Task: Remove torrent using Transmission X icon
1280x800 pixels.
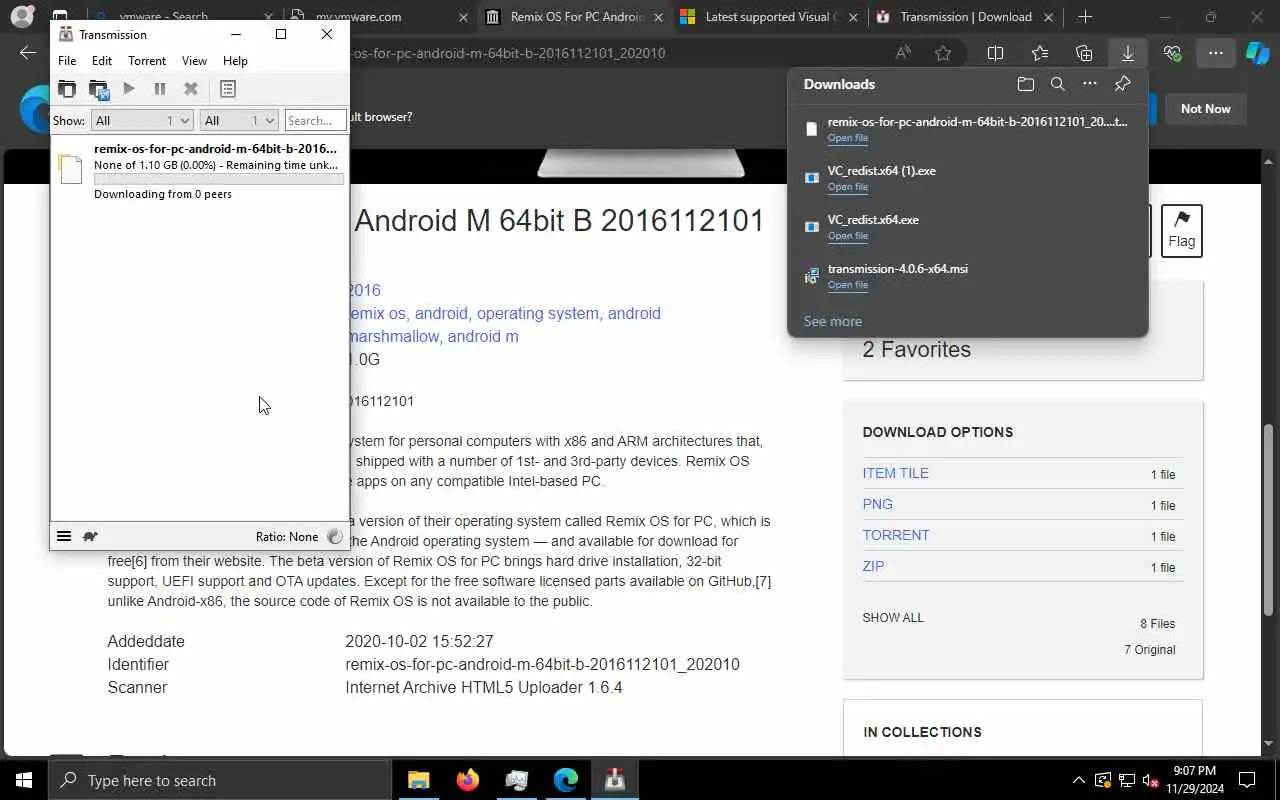Action: (x=191, y=89)
